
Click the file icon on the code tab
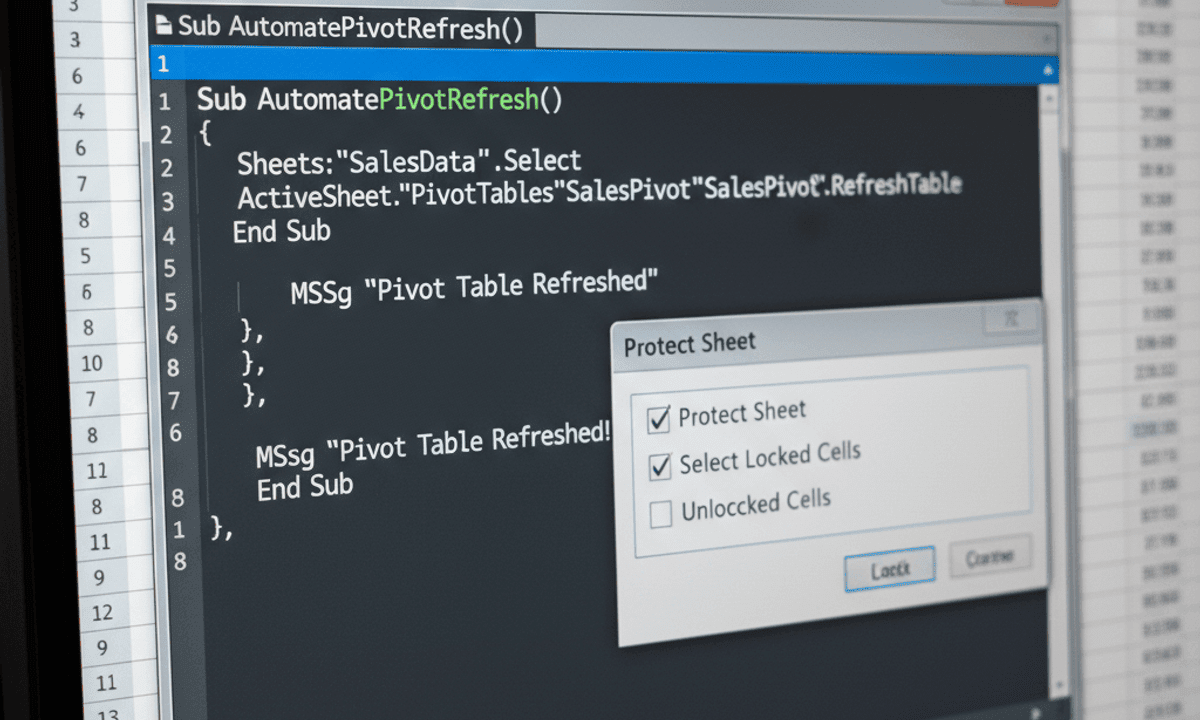click(163, 27)
